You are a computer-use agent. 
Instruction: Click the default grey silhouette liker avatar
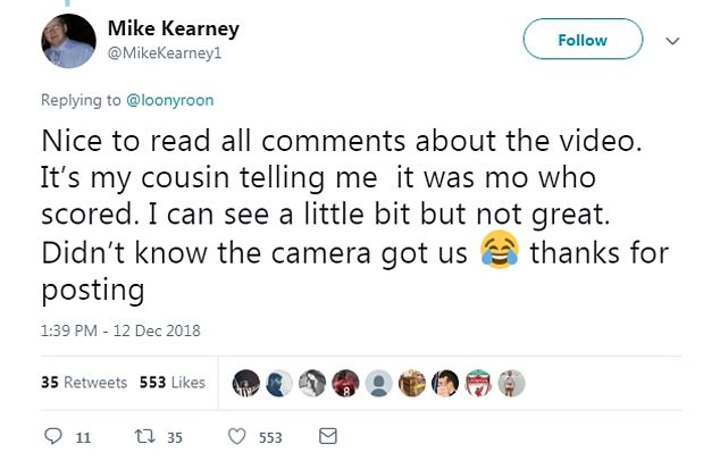[x=381, y=383]
